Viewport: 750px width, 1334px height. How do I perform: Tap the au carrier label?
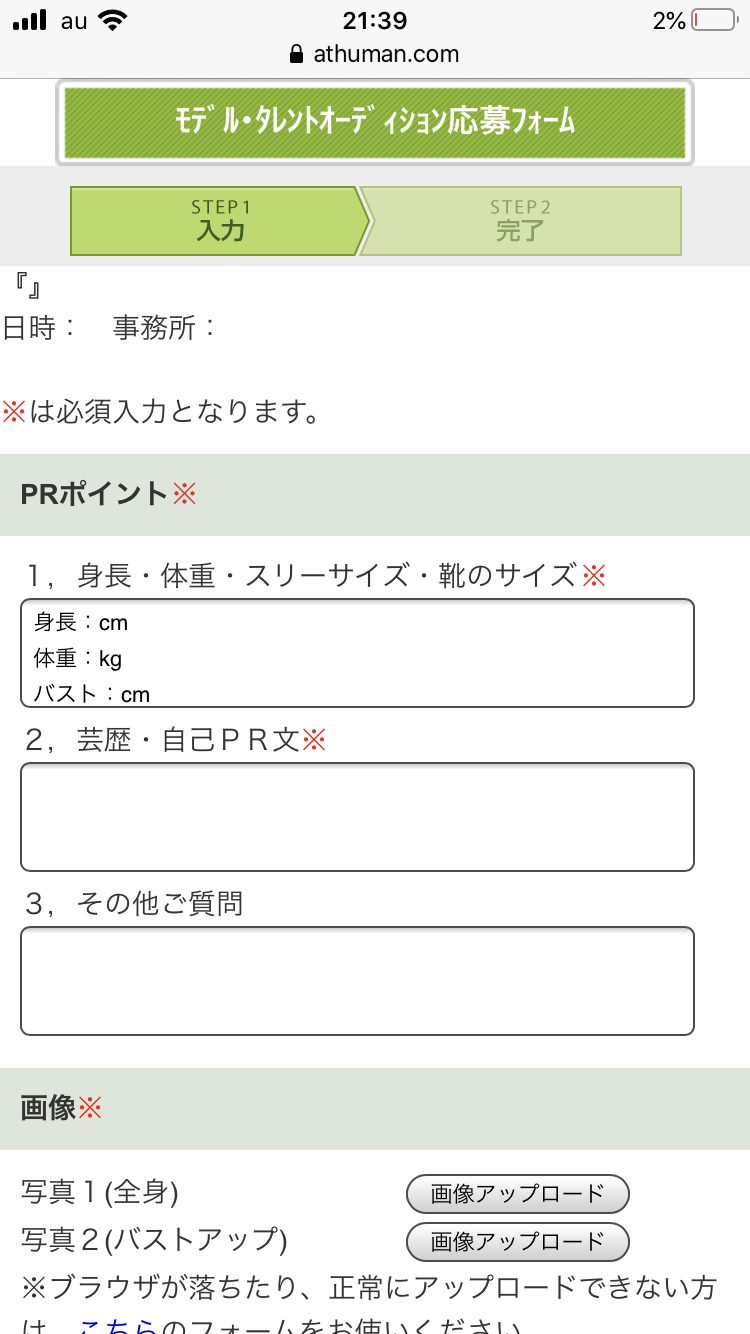coord(74,20)
